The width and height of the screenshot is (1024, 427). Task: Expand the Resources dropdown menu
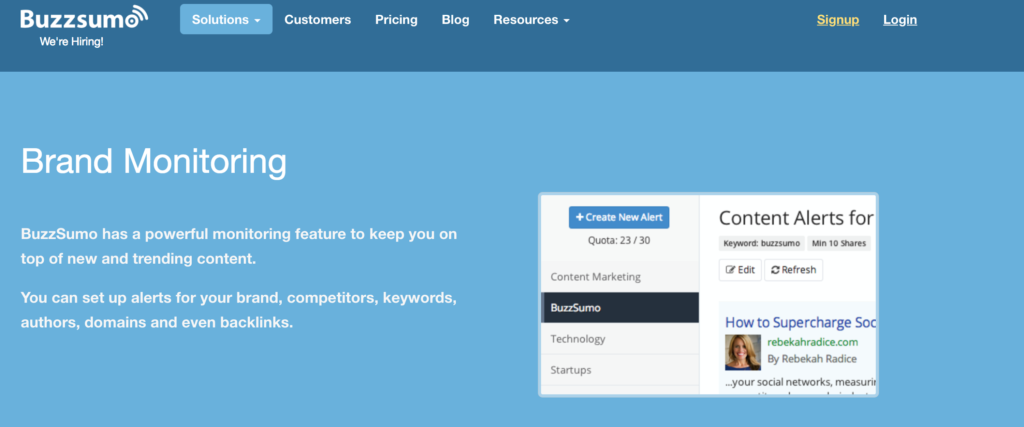click(x=532, y=20)
